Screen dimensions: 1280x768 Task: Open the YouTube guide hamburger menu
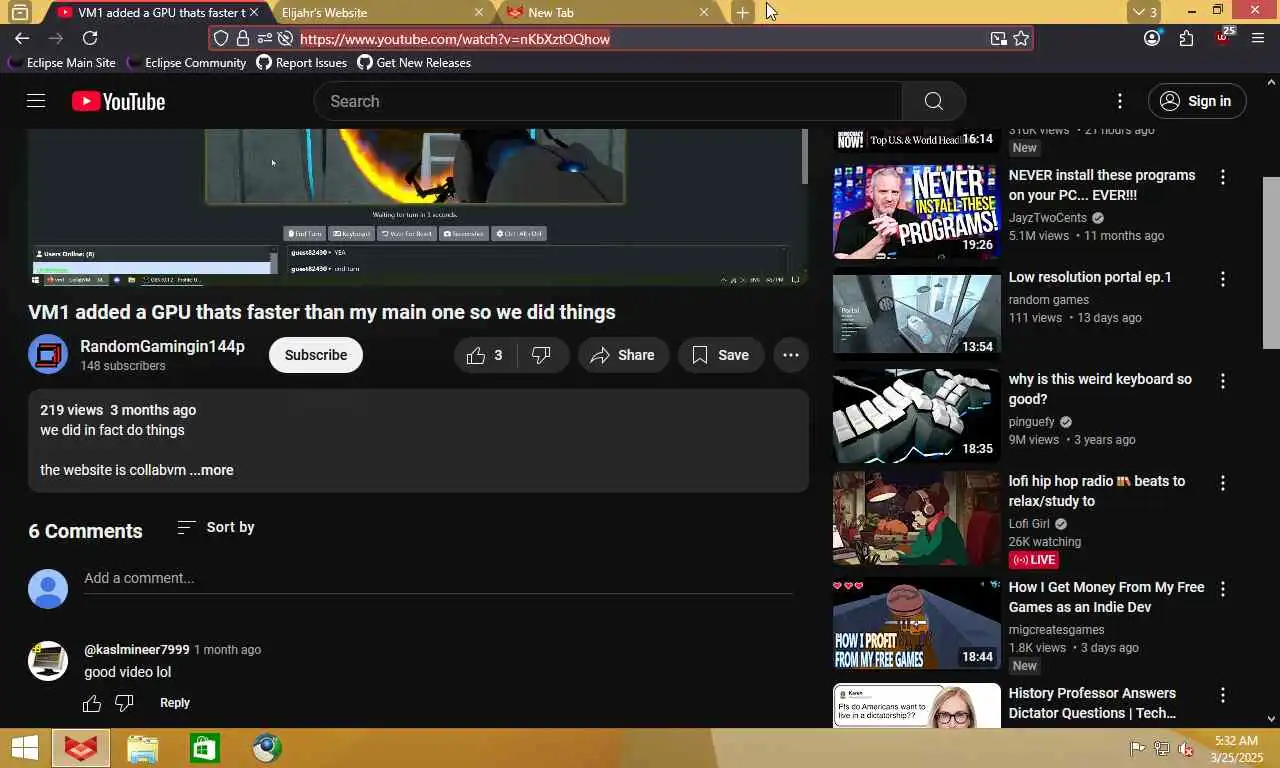coord(36,101)
